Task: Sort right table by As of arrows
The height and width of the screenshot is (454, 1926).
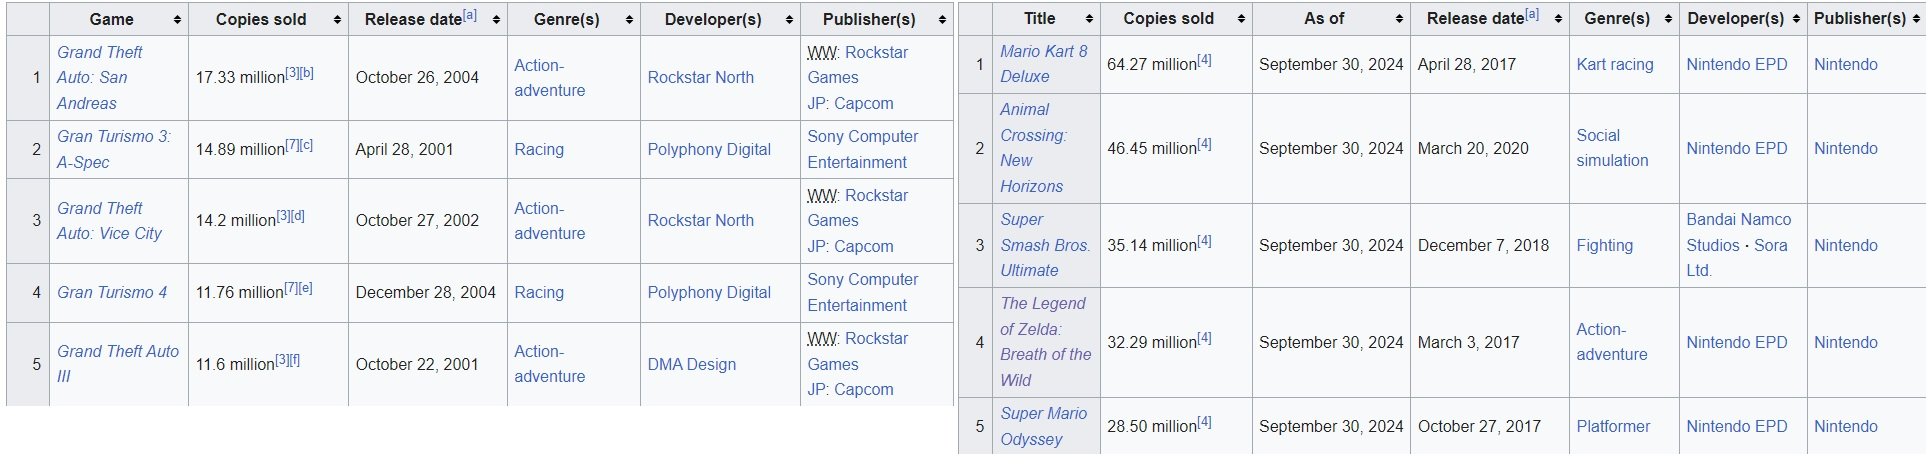Action: (x=1400, y=19)
